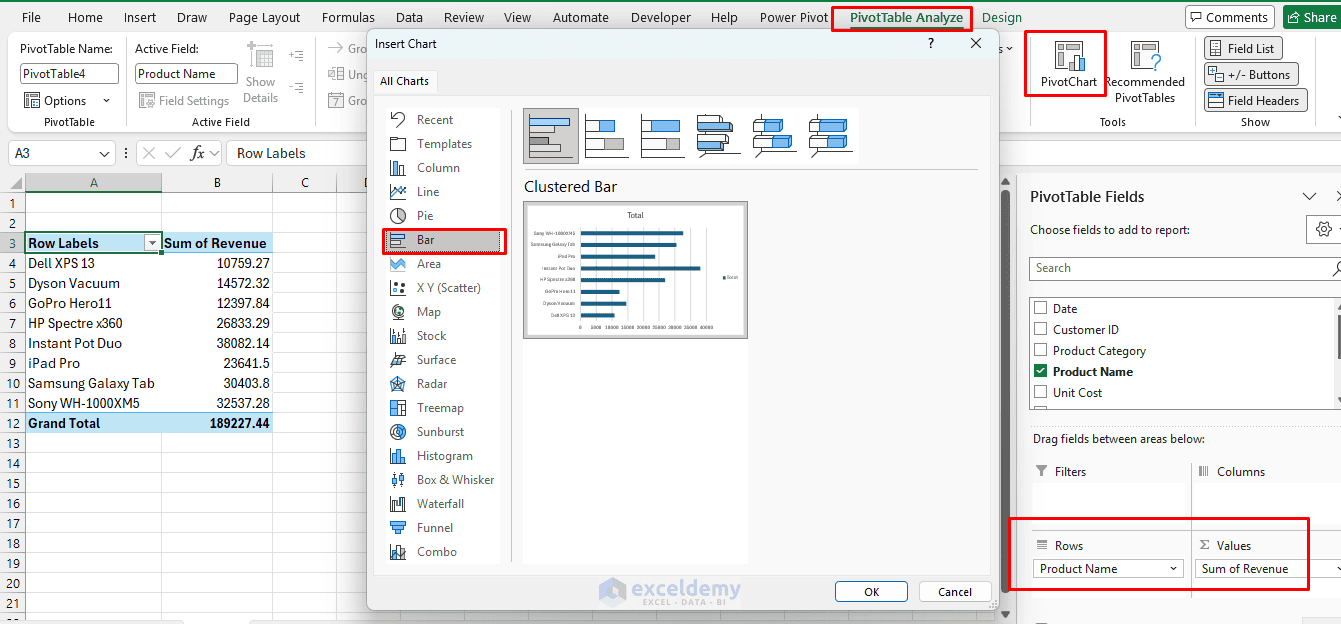1341x624 pixels.
Task: Choose the X Y (Scatter) chart category
Action: [x=448, y=288]
